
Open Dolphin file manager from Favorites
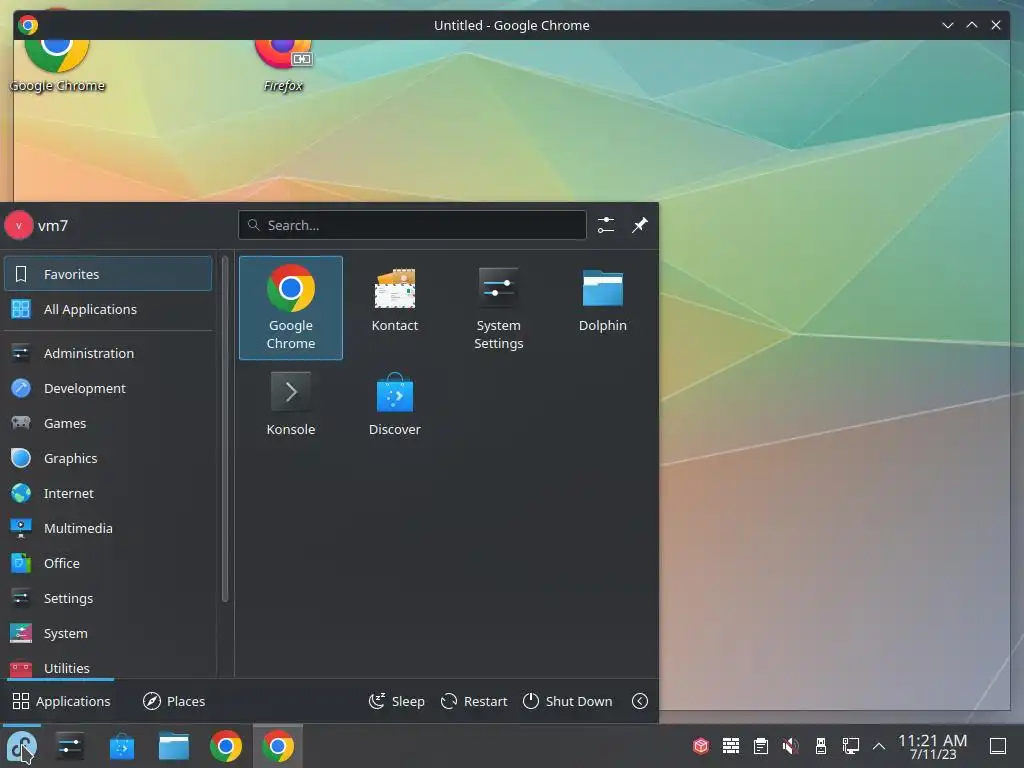[x=602, y=301]
